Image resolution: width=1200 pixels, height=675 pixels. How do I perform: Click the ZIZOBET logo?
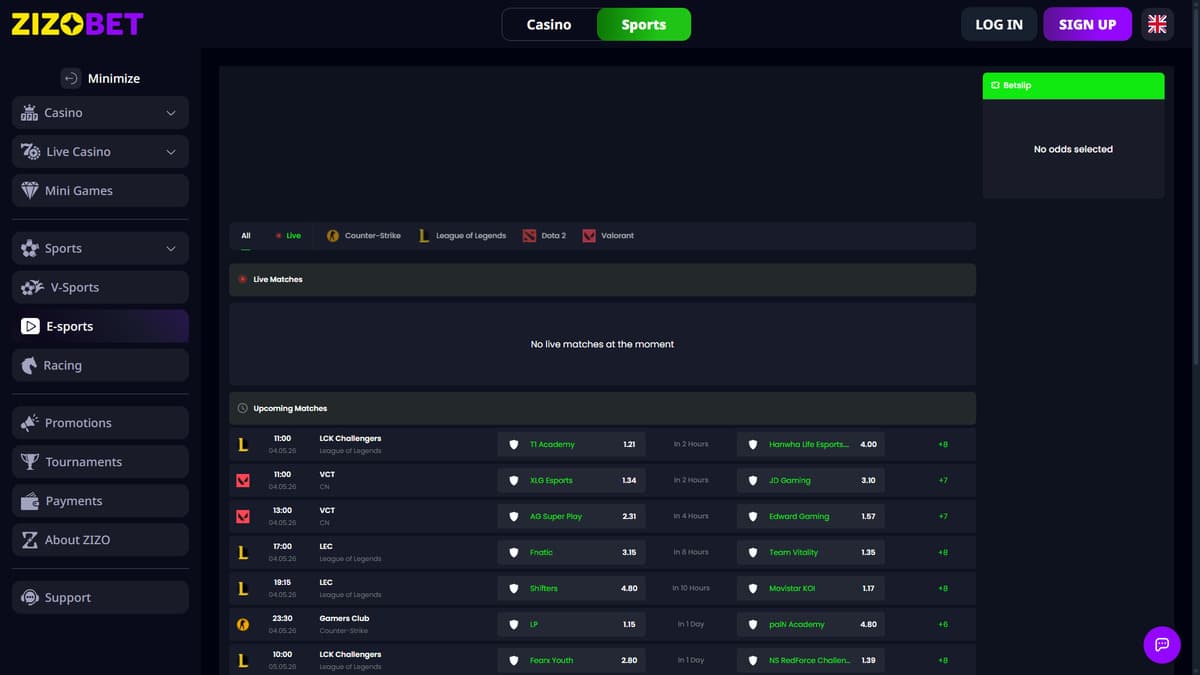77,24
